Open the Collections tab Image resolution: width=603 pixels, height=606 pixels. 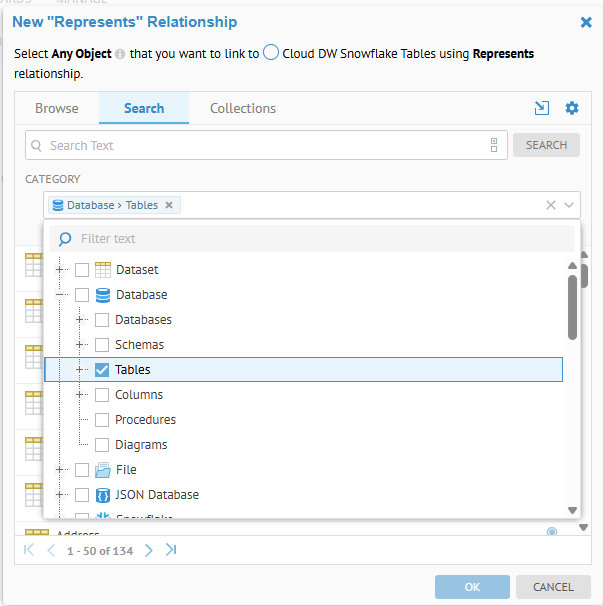click(x=243, y=108)
